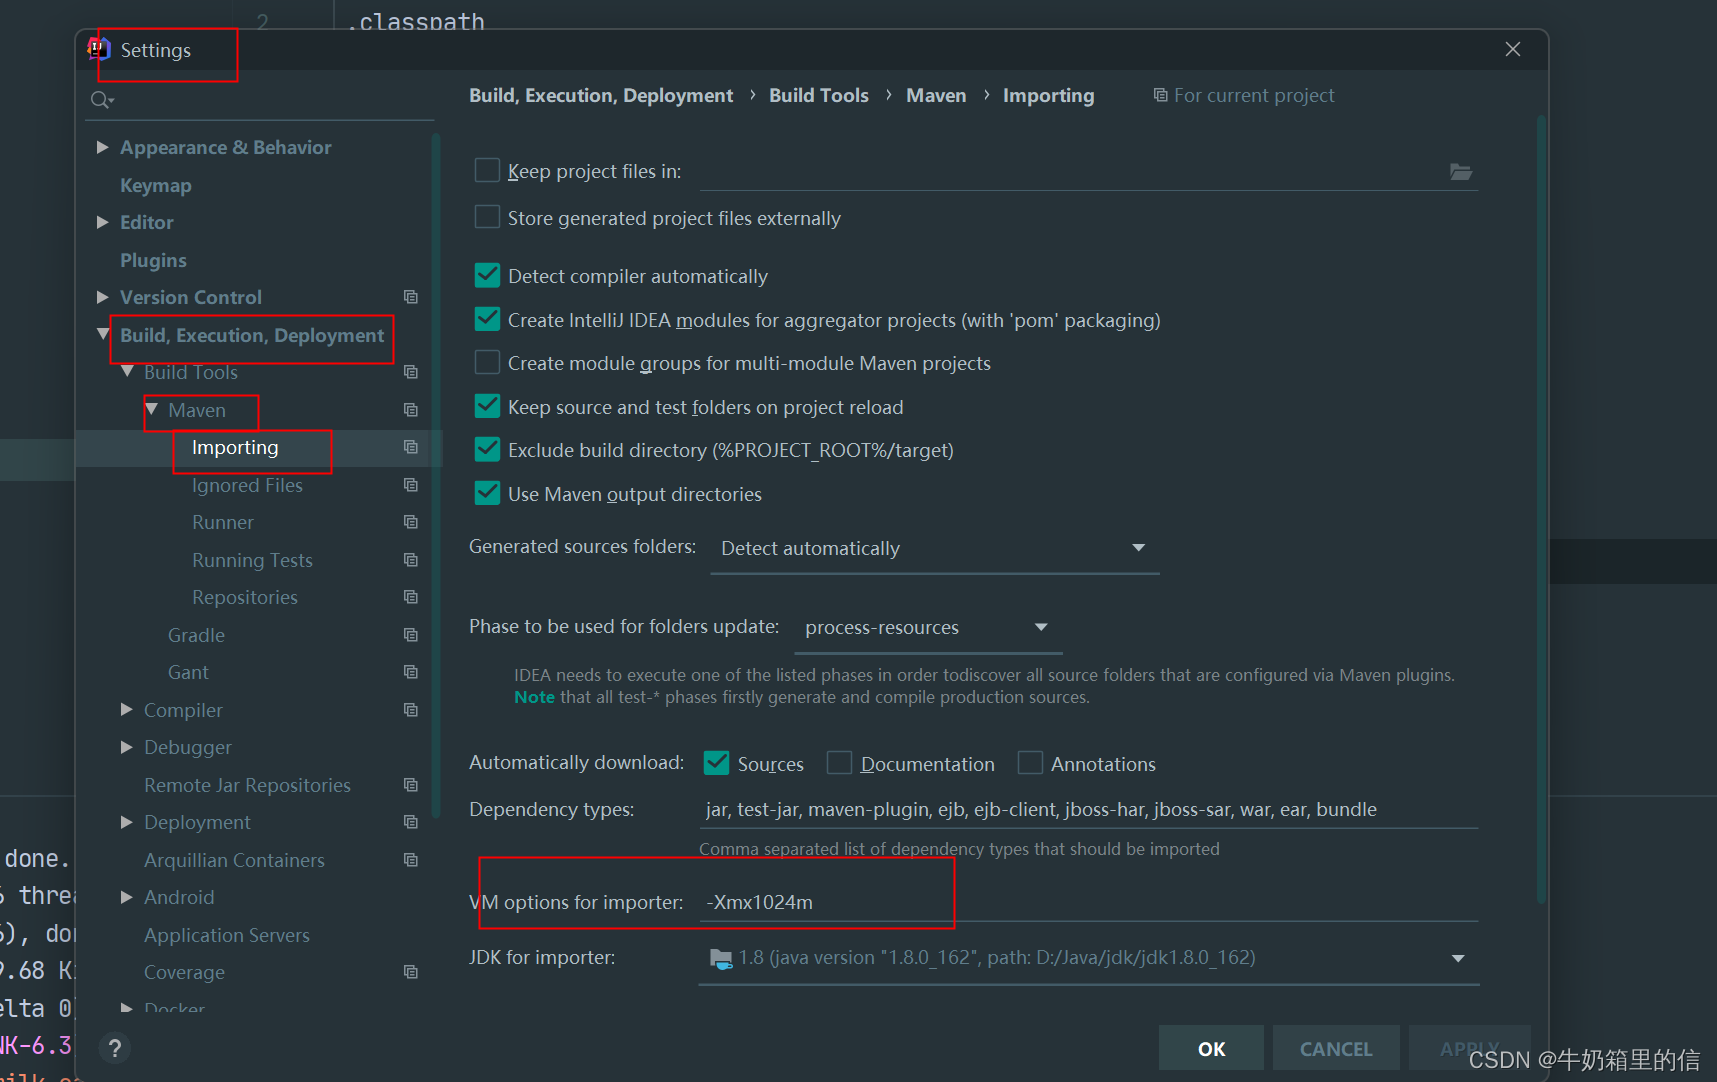Click the search icon in Settings
1717x1082 pixels.
coord(102,100)
